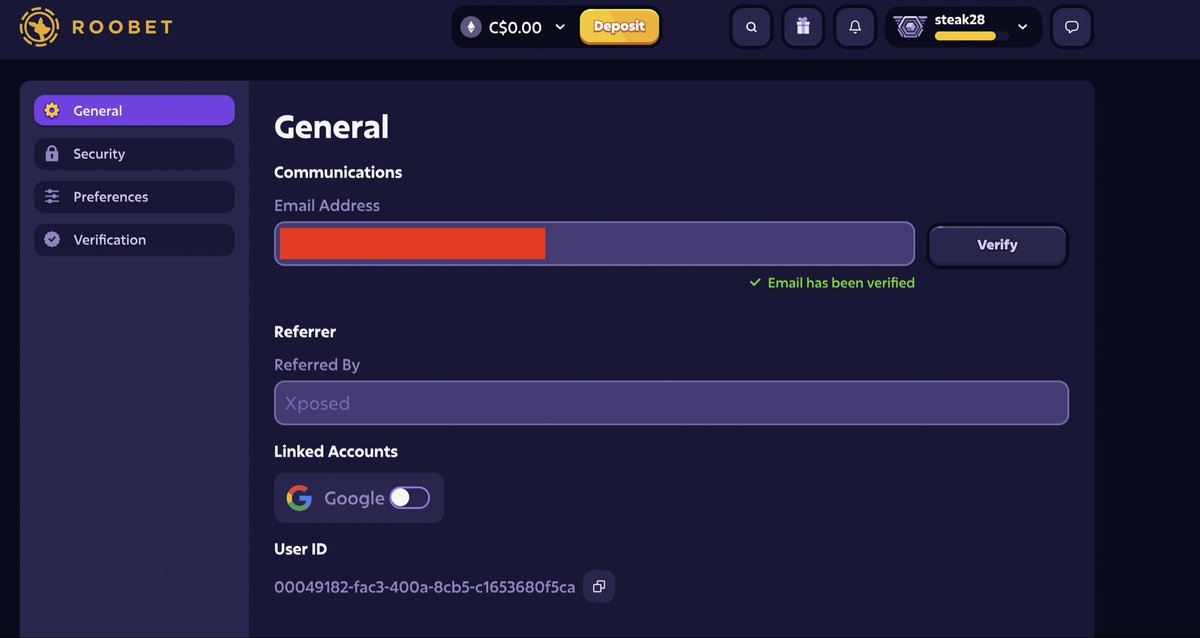Click the Verify email button
The height and width of the screenshot is (638, 1200).
click(x=997, y=245)
